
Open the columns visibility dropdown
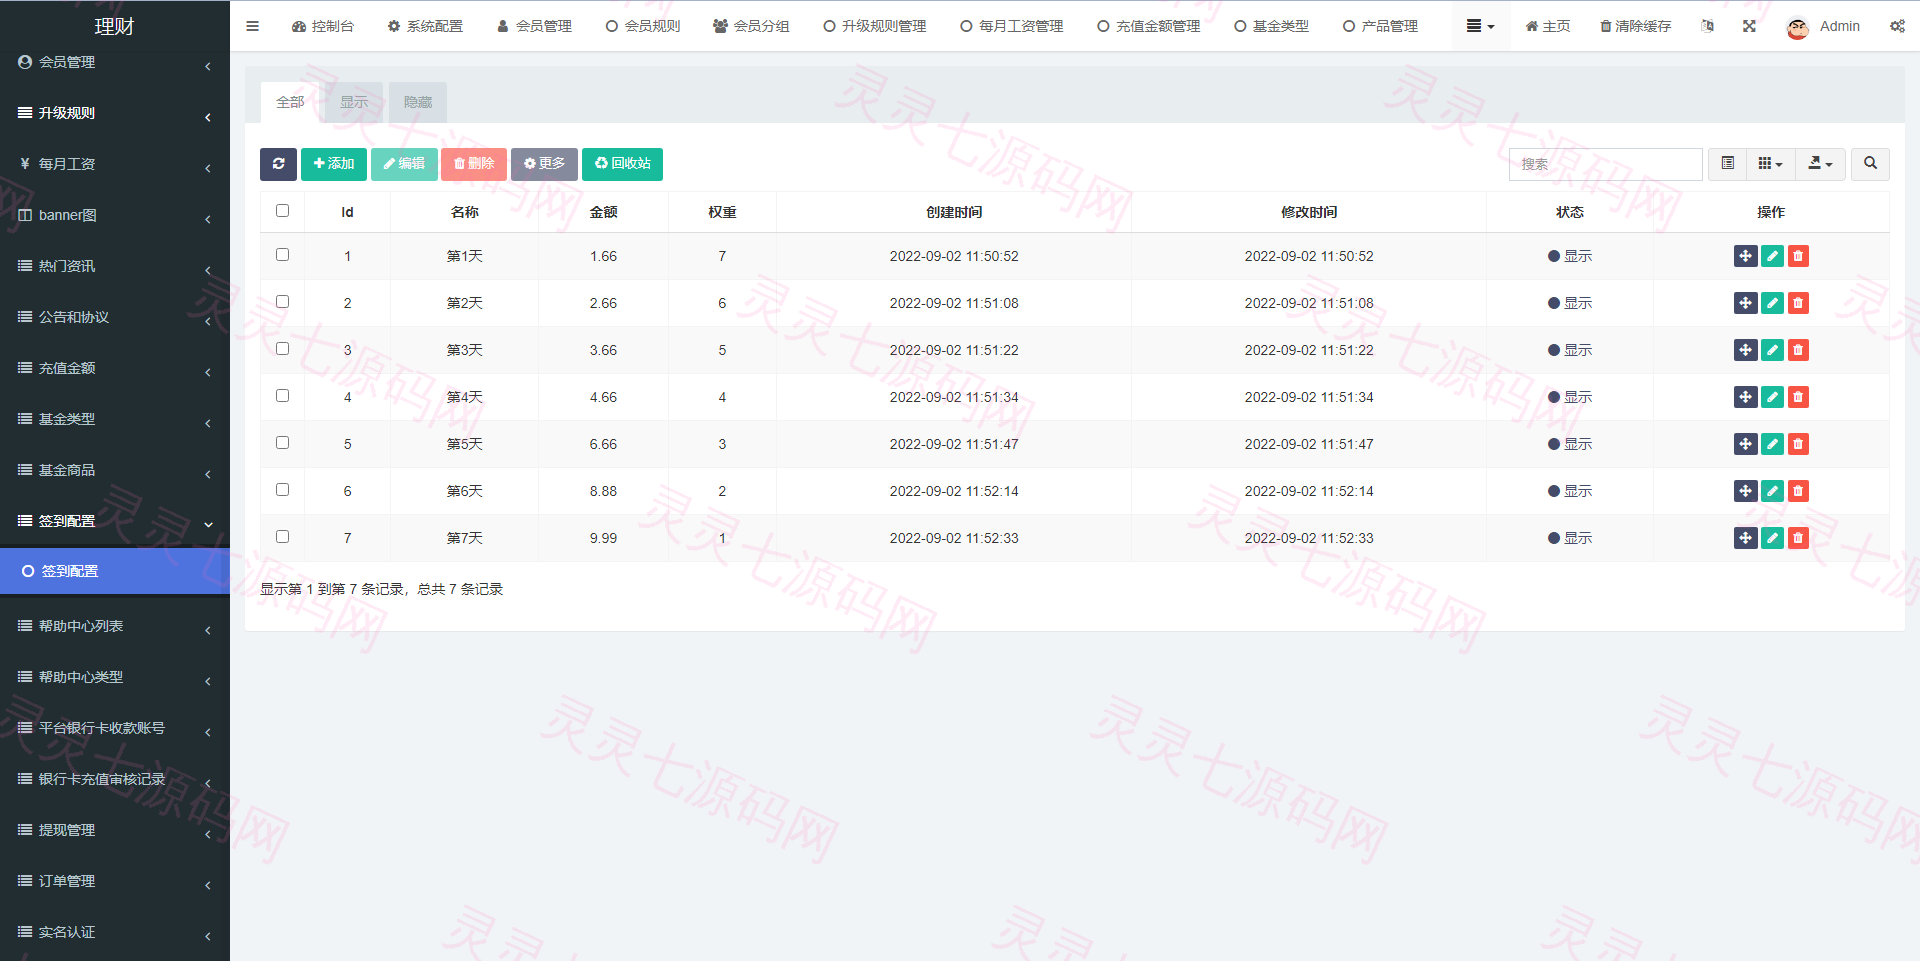1770,164
